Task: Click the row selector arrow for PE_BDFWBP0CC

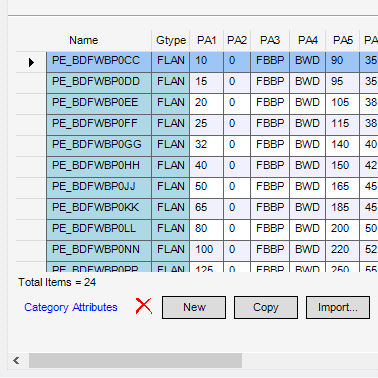Action: click(x=31, y=62)
